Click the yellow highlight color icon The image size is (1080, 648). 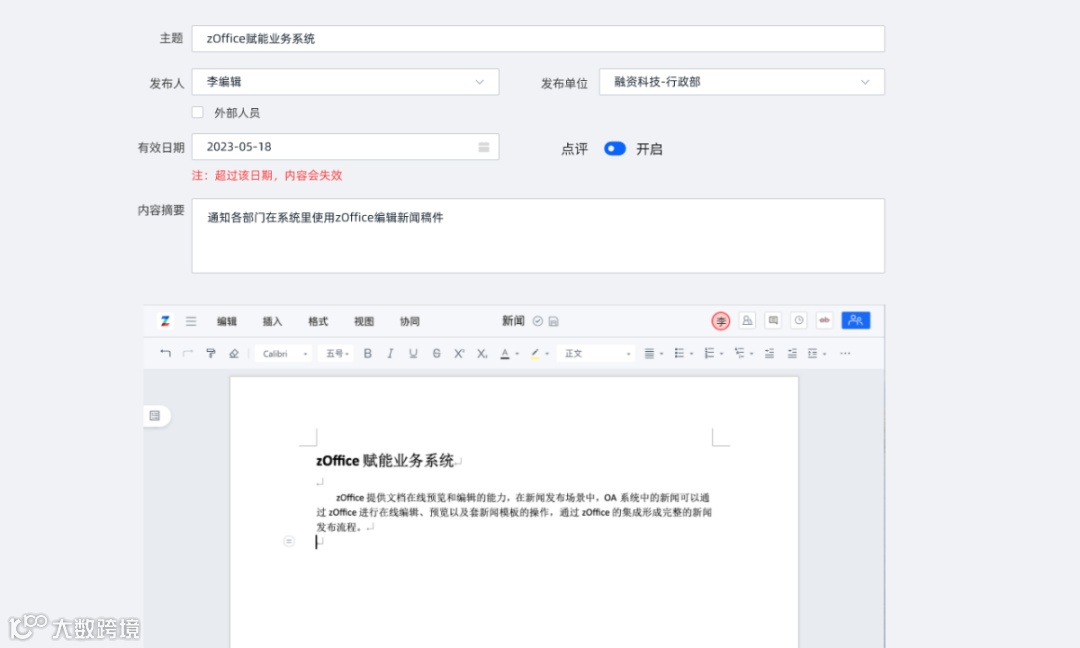[x=535, y=353]
